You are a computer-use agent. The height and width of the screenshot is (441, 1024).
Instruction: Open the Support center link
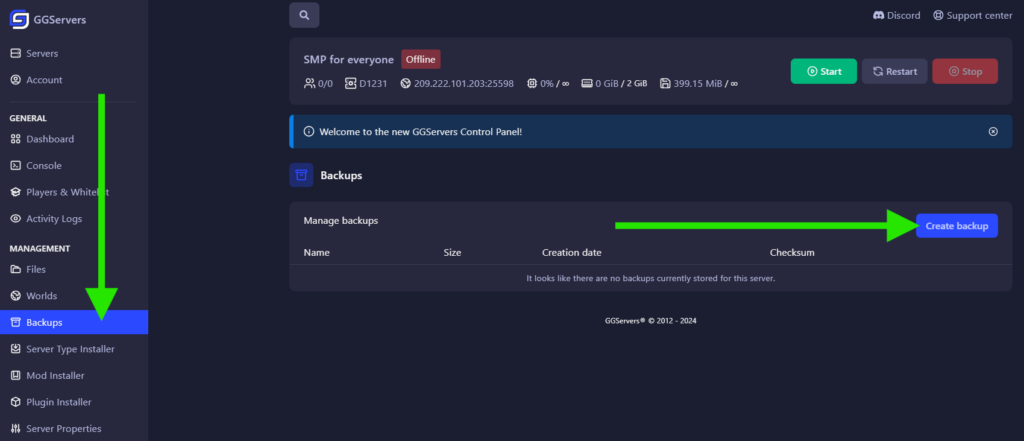click(972, 15)
